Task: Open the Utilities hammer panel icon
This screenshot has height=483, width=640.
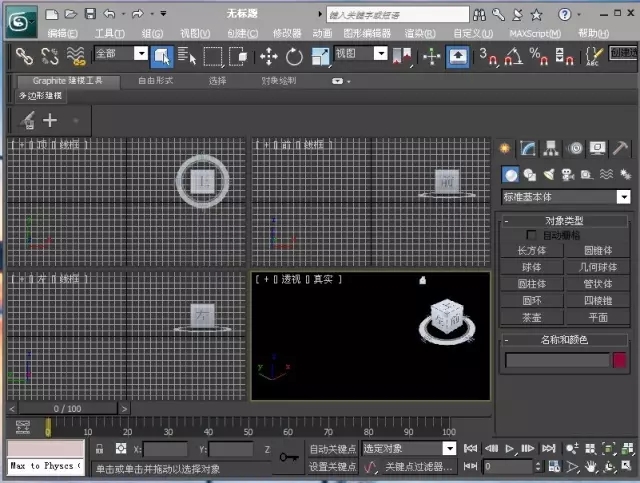Action: pyautogui.click(x=621, y=148)
